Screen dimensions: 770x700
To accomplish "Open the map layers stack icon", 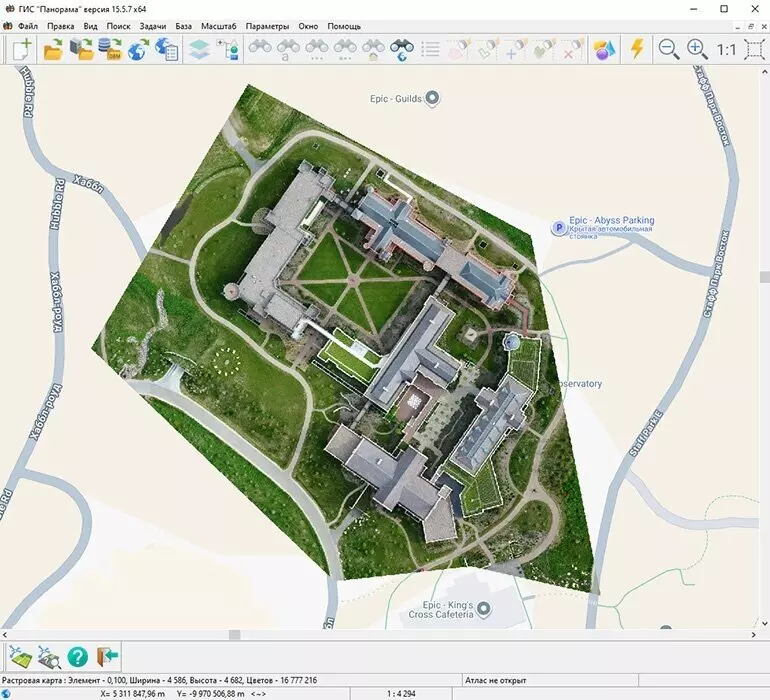I will point(199,50).
